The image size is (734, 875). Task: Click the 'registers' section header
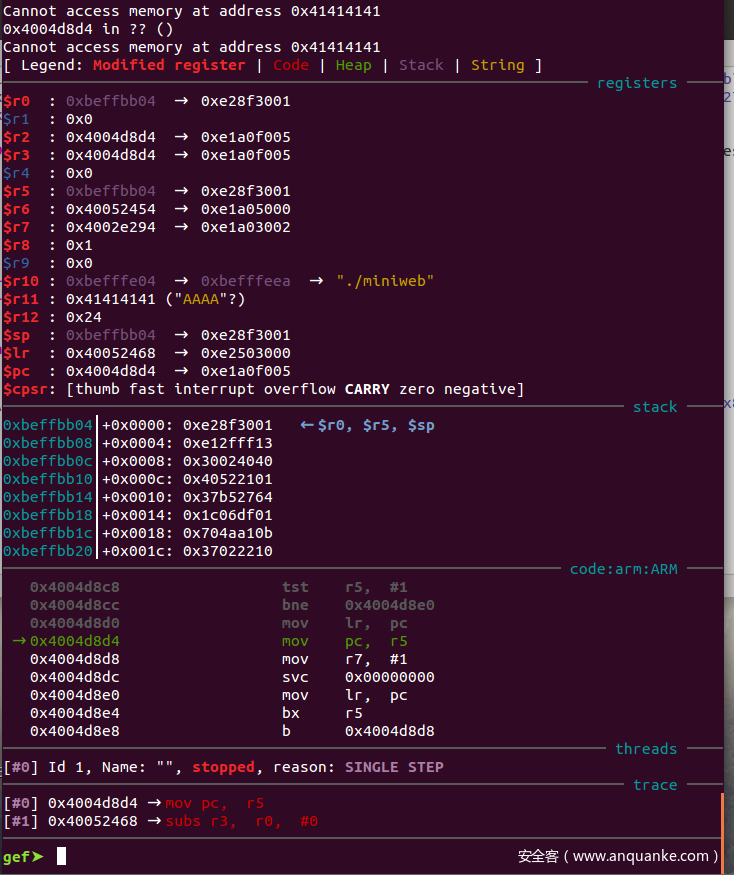tap(637, 83)
